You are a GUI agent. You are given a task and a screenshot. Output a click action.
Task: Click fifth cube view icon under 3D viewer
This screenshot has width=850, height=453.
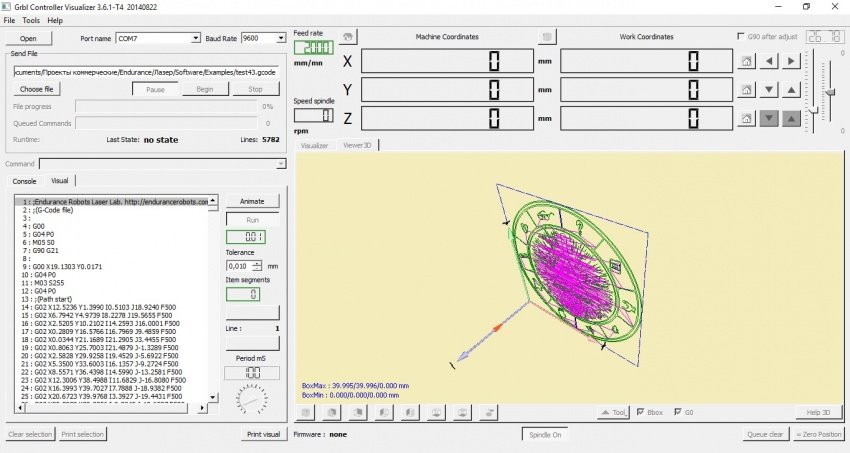410,412
